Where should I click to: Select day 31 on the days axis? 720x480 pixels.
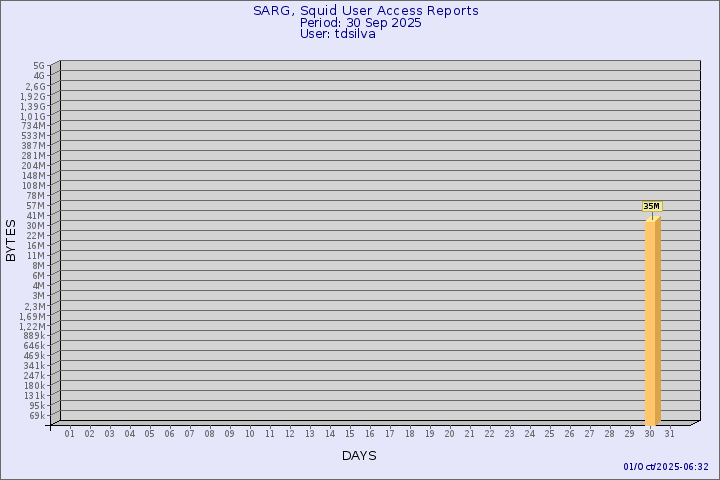click(670, 433)
